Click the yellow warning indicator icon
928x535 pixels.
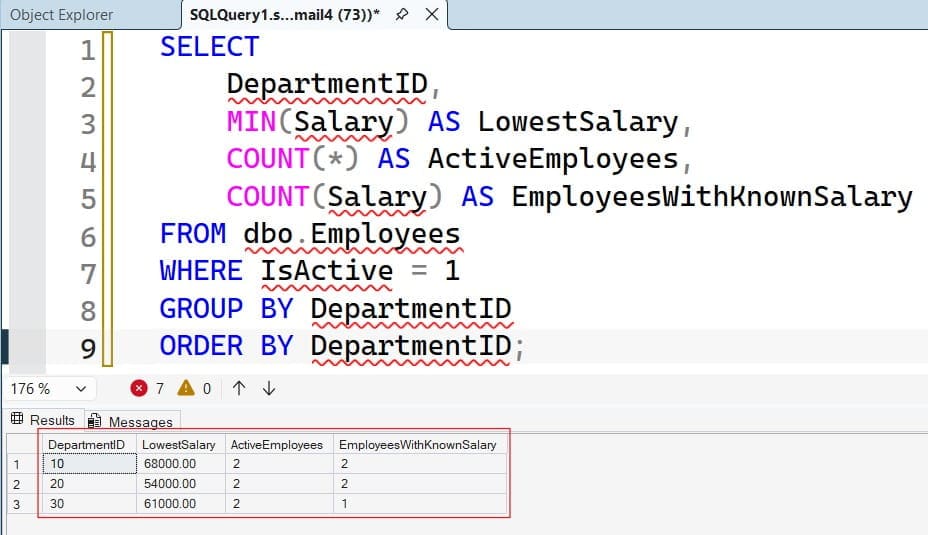186,388
